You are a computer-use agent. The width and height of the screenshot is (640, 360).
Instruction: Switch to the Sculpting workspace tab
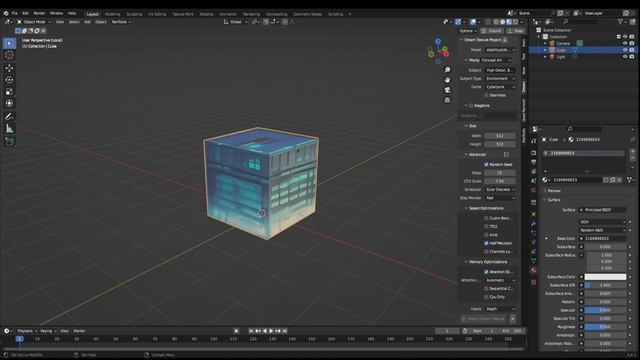[134, 14]
